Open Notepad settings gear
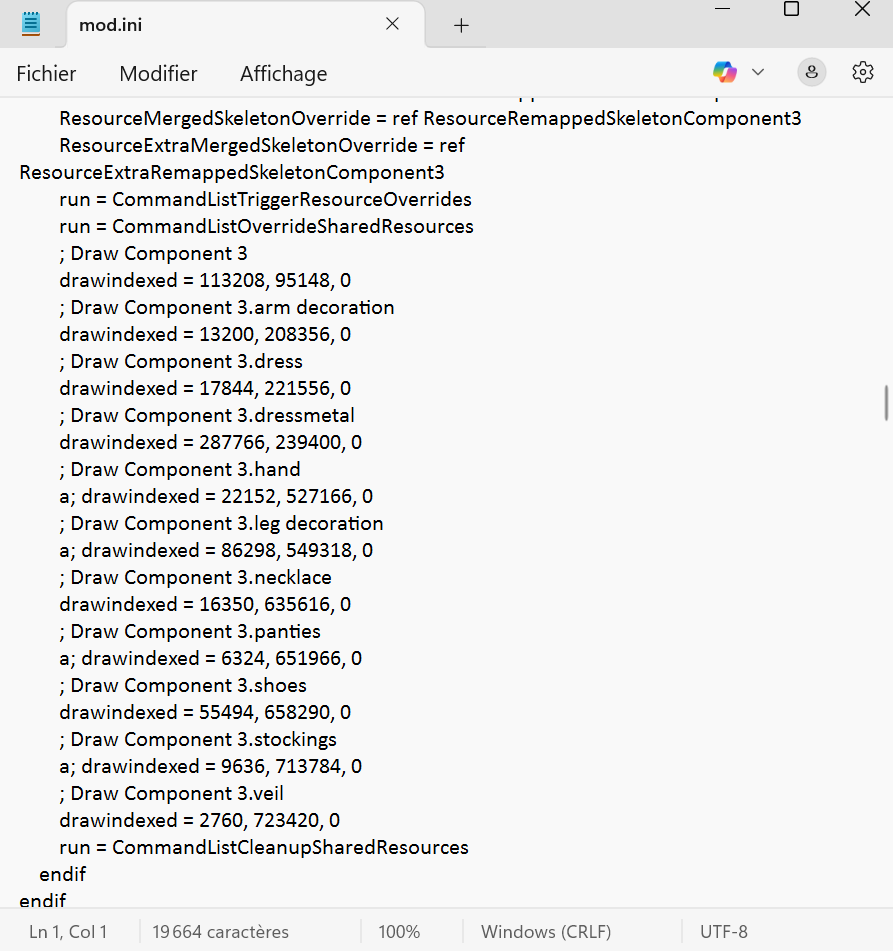 click(863, 72)
